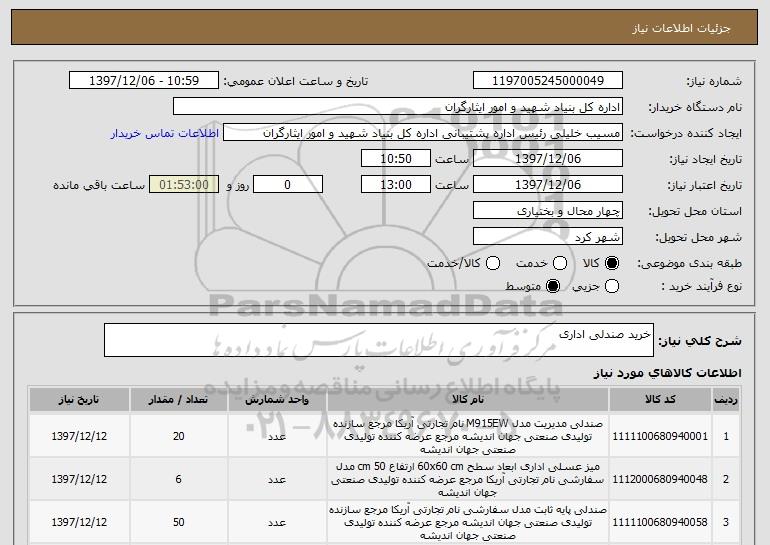The image size is (770, 545).
Task: Select item code 1112000680940048
Action: [660, 479]
